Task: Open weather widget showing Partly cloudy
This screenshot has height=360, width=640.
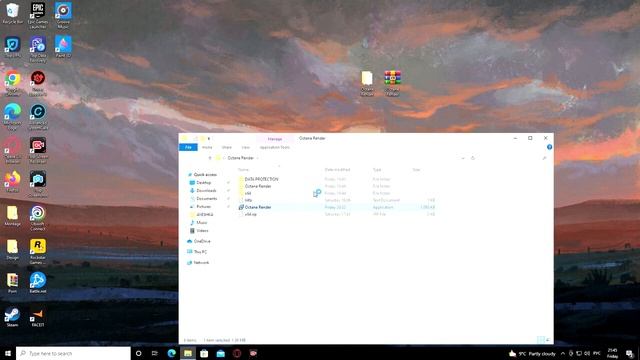Action: (532, 353)
